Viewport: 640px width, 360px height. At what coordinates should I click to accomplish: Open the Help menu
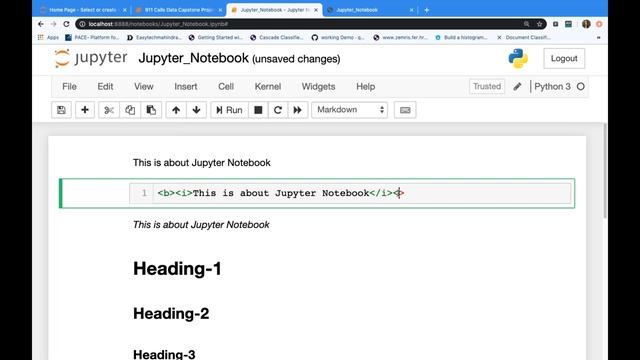pos(366,87)
